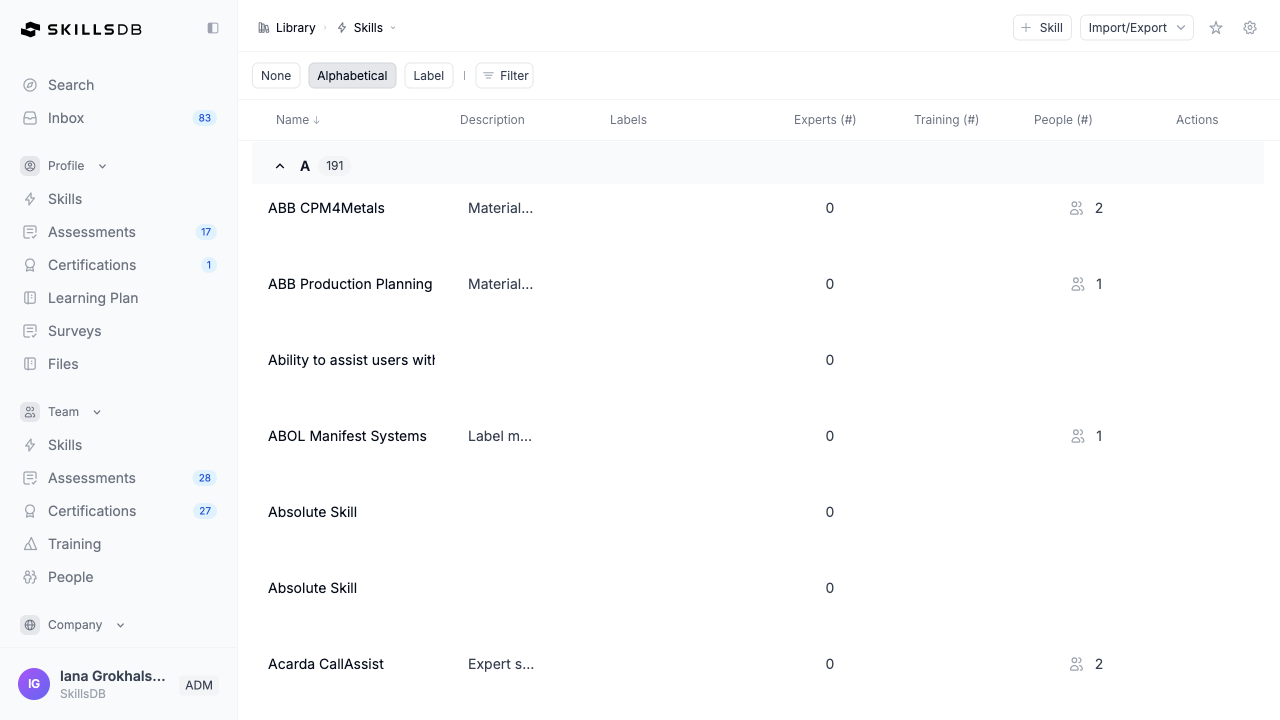Open Team Certifications page
The height and width of the screenshot is (720, 1280).
pos(92,511)
